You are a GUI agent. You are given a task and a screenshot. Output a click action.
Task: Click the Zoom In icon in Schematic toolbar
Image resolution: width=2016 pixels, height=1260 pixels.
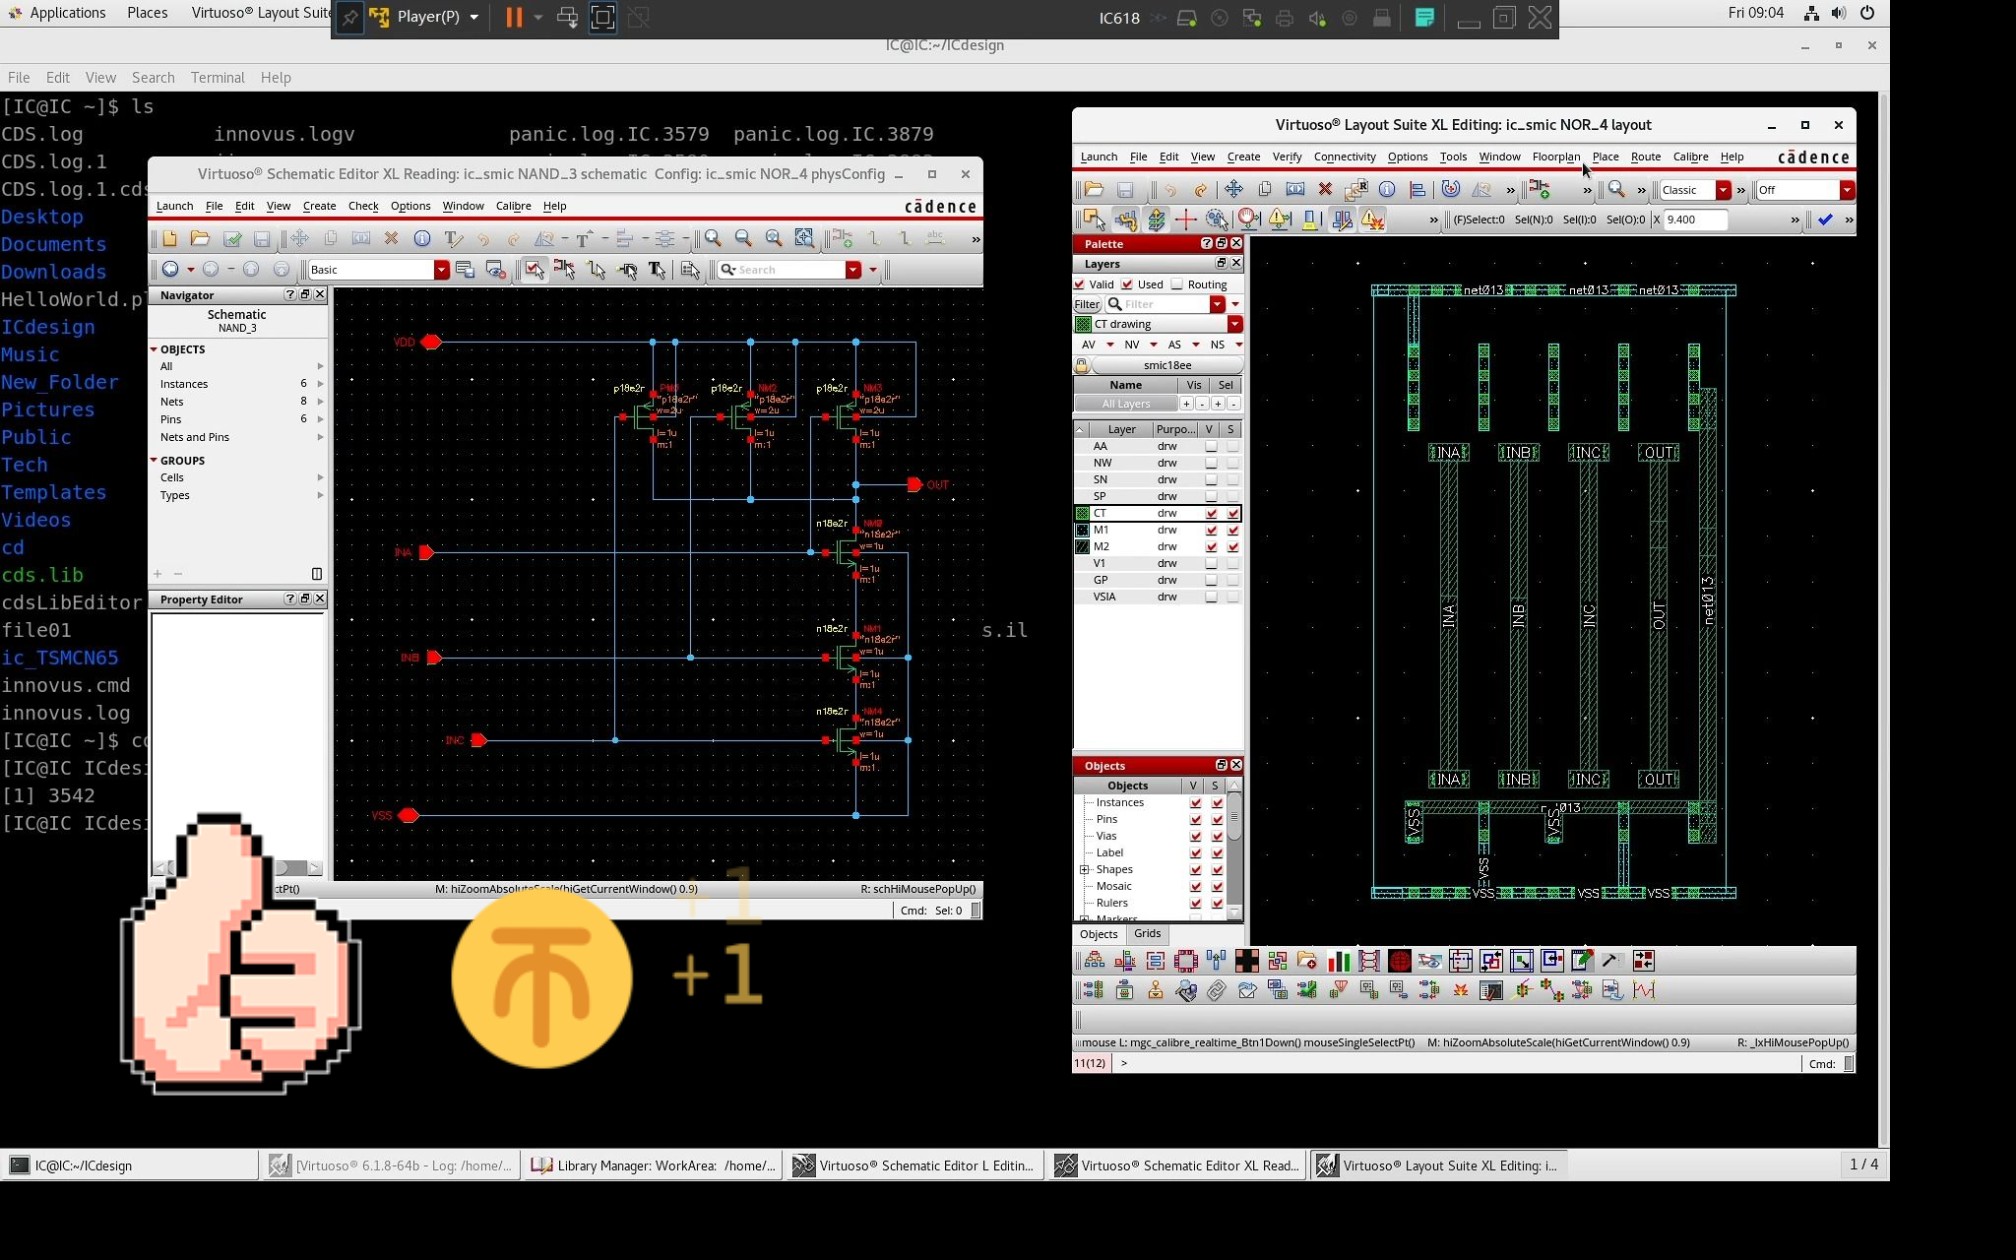713,238
